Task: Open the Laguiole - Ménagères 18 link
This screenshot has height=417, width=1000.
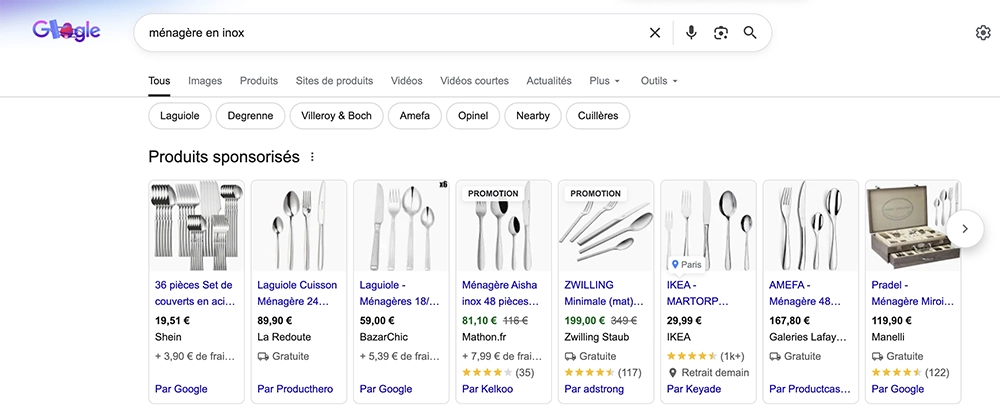Action: click(x=400, y=293)
